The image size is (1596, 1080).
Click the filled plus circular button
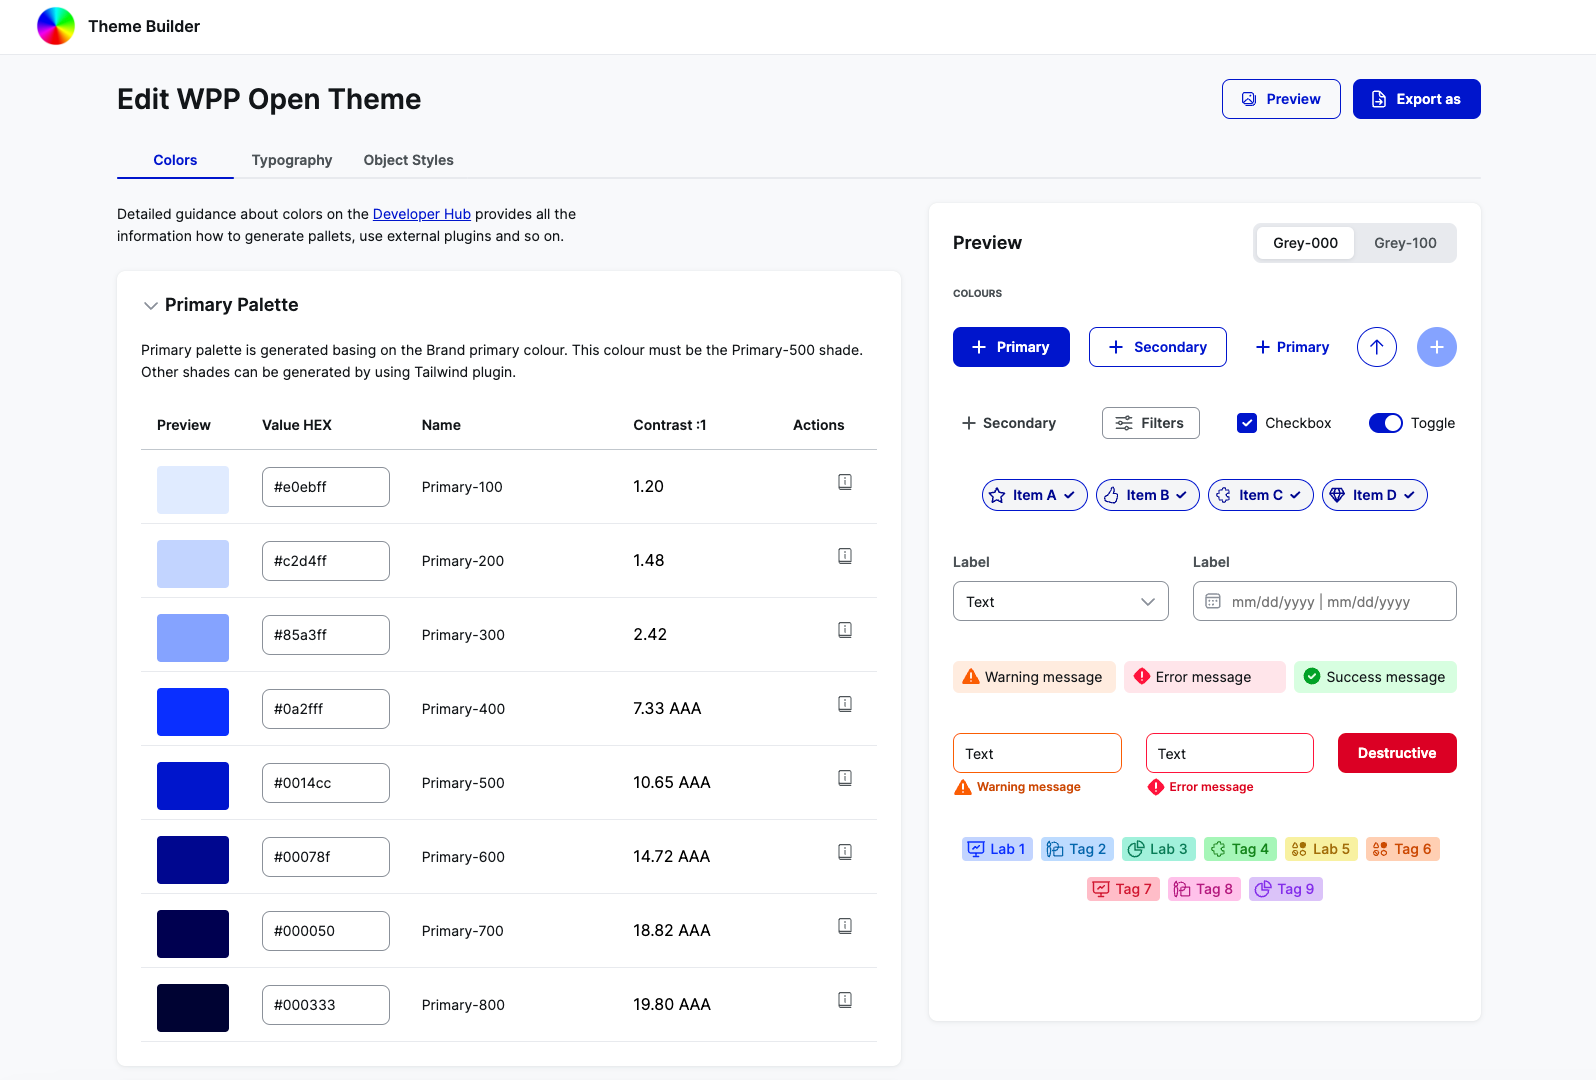[1436, 347]
